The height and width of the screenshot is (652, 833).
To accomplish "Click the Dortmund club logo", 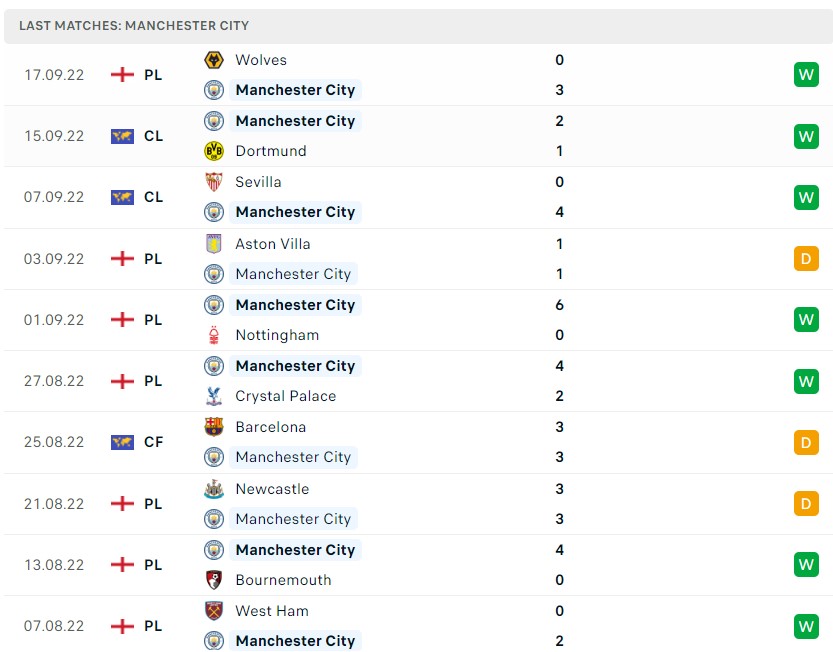I will coord(213,151).
